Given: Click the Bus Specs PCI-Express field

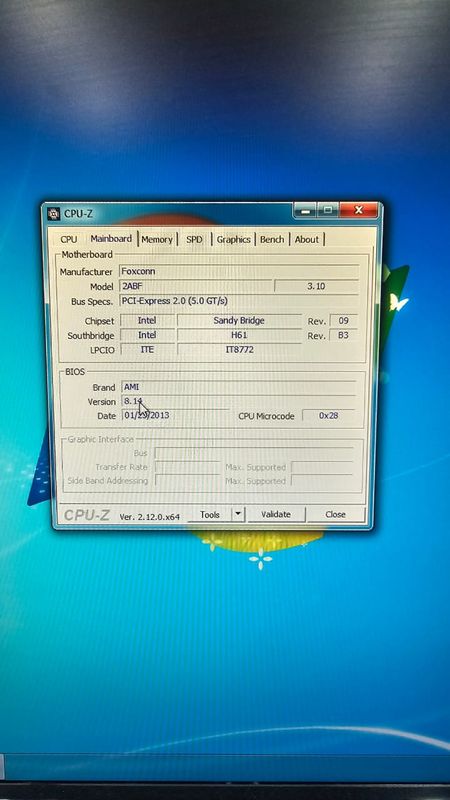Looking at the screenshot, I should pyautogui.click(x=239, y=301).
